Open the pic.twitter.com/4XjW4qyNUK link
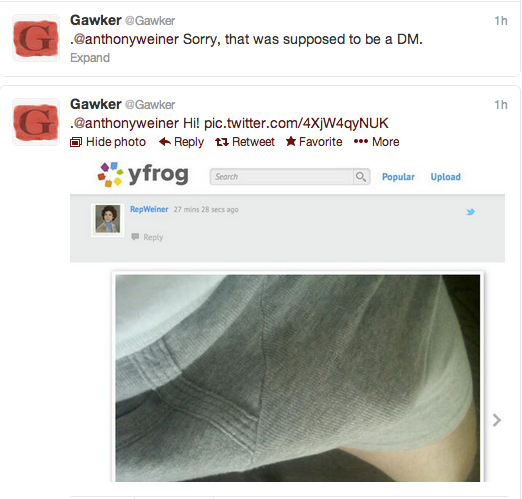Screen dimensions: 522x499 coord(296,123)
